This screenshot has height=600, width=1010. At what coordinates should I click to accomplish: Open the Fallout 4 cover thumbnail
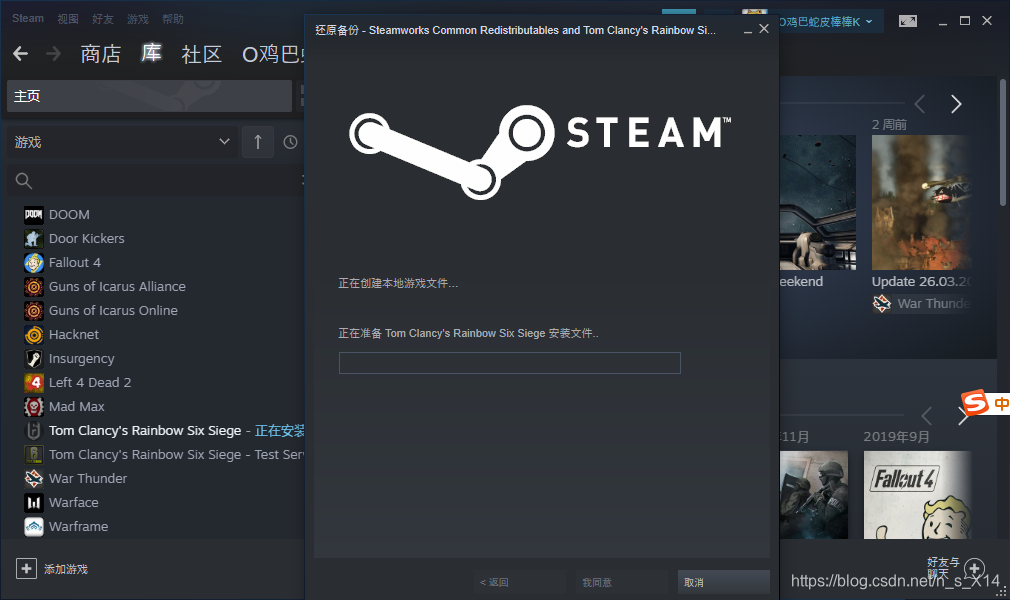(917, 494)
